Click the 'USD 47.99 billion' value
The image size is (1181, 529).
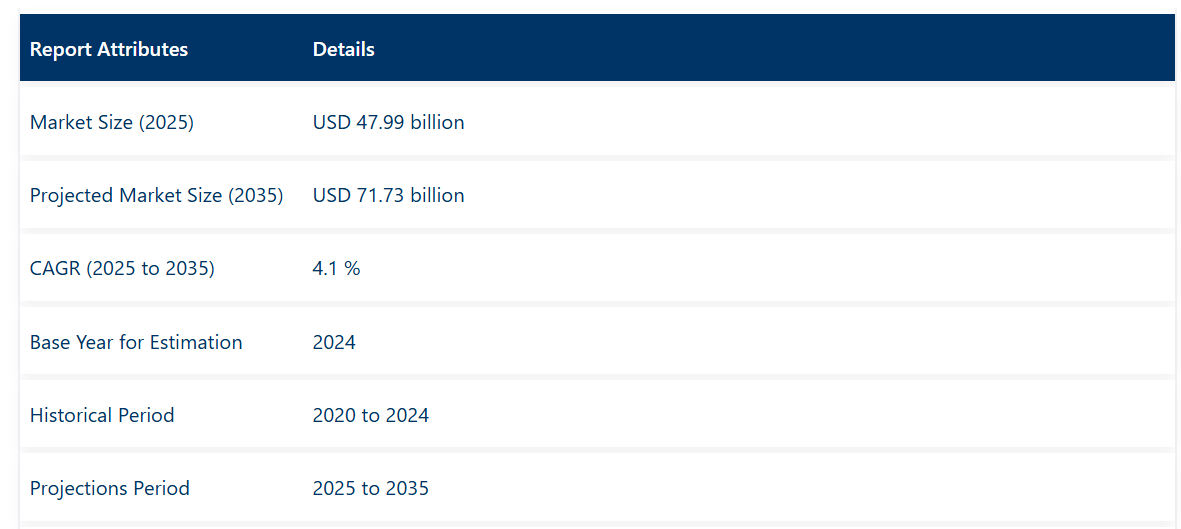click(x=388, y=122)
